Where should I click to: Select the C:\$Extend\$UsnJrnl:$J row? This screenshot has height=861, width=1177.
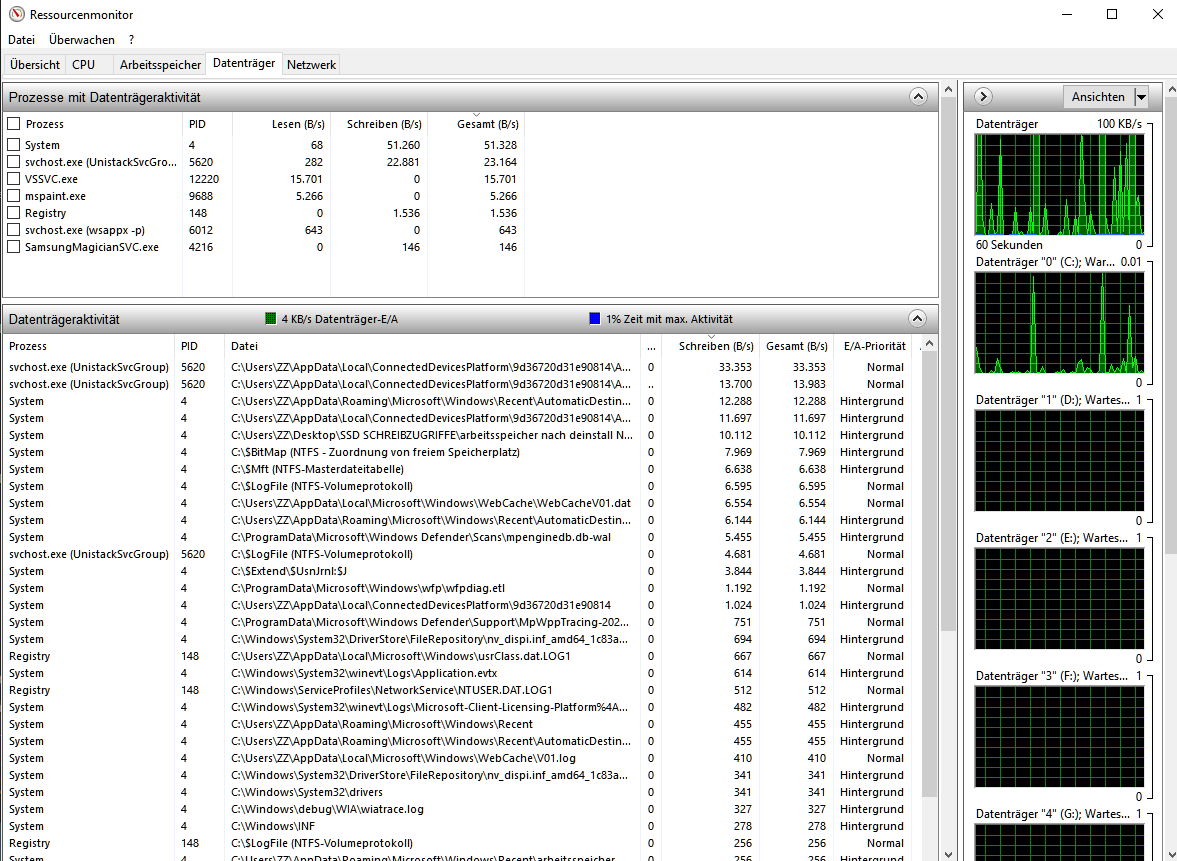[x=461, y=571]
